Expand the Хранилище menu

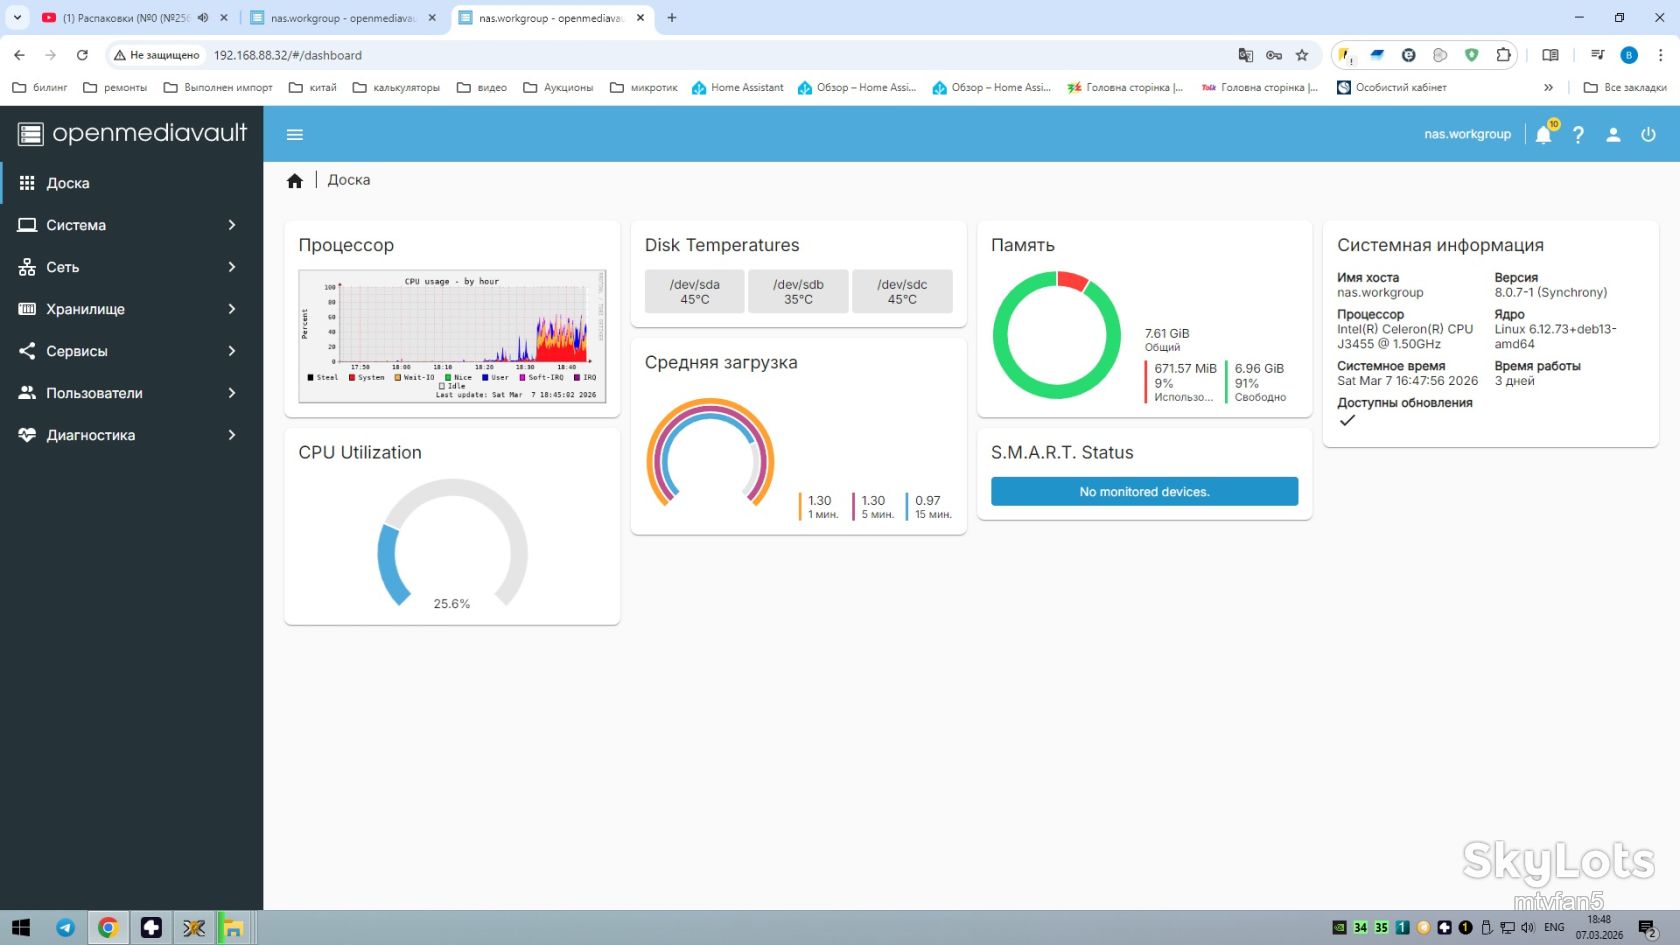point(131,309)
